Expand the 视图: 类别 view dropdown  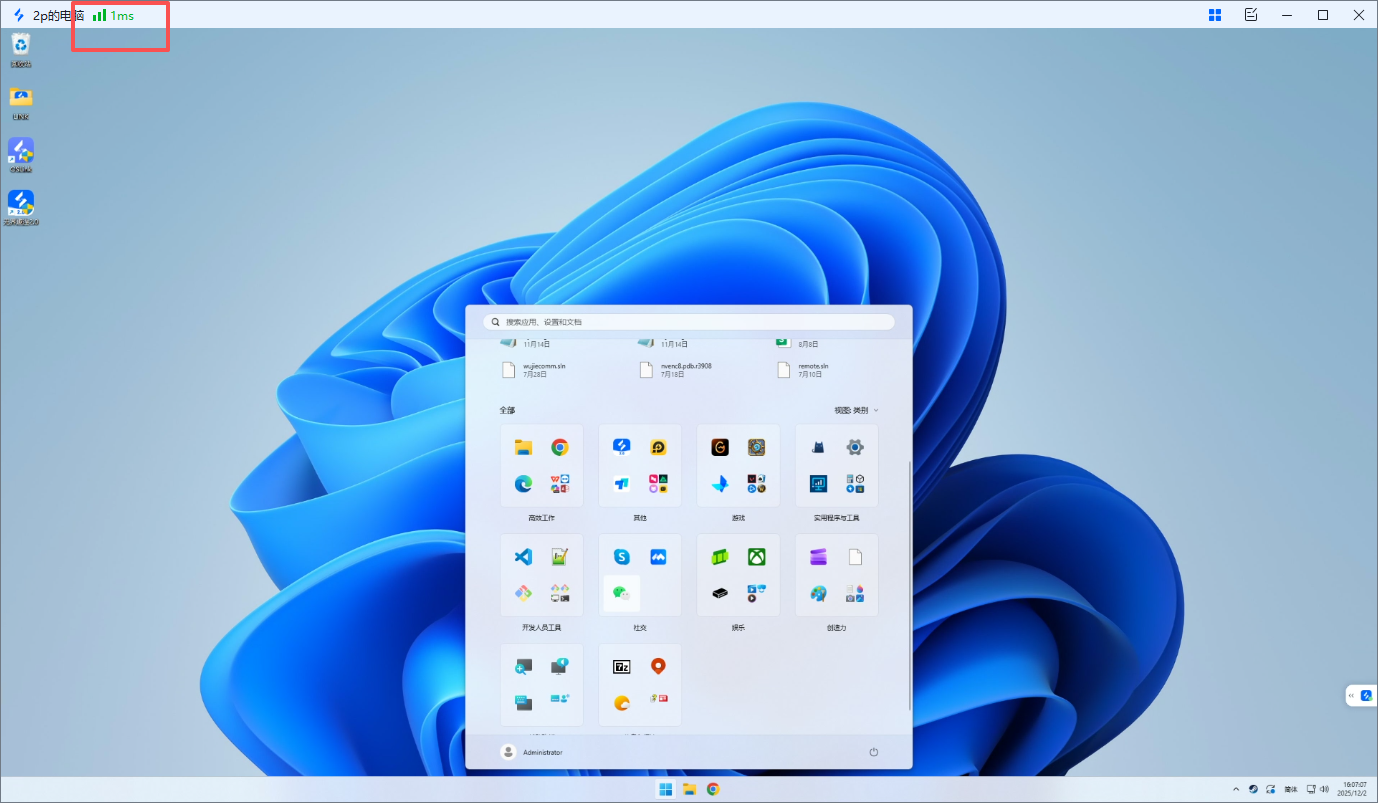(857, 410)
